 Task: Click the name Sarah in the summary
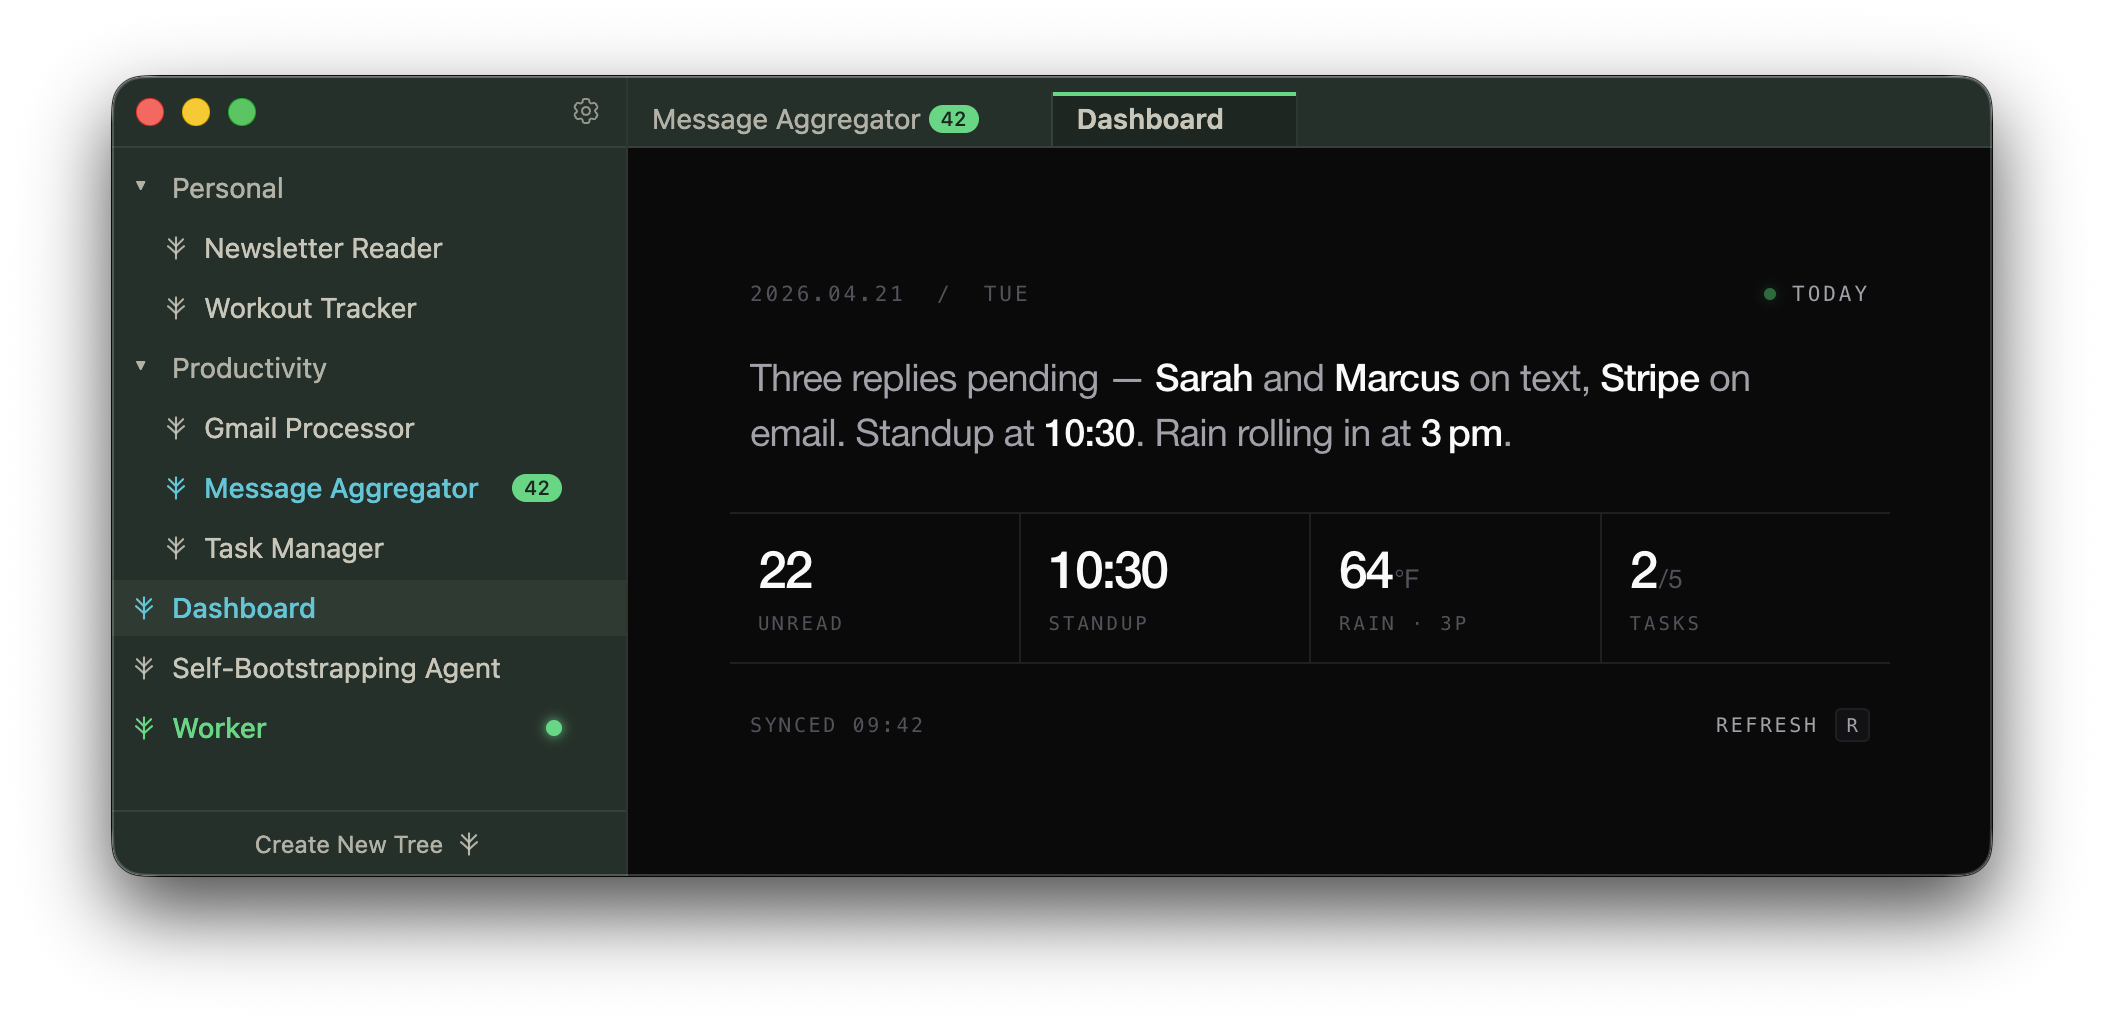[x=1204, y=379]
